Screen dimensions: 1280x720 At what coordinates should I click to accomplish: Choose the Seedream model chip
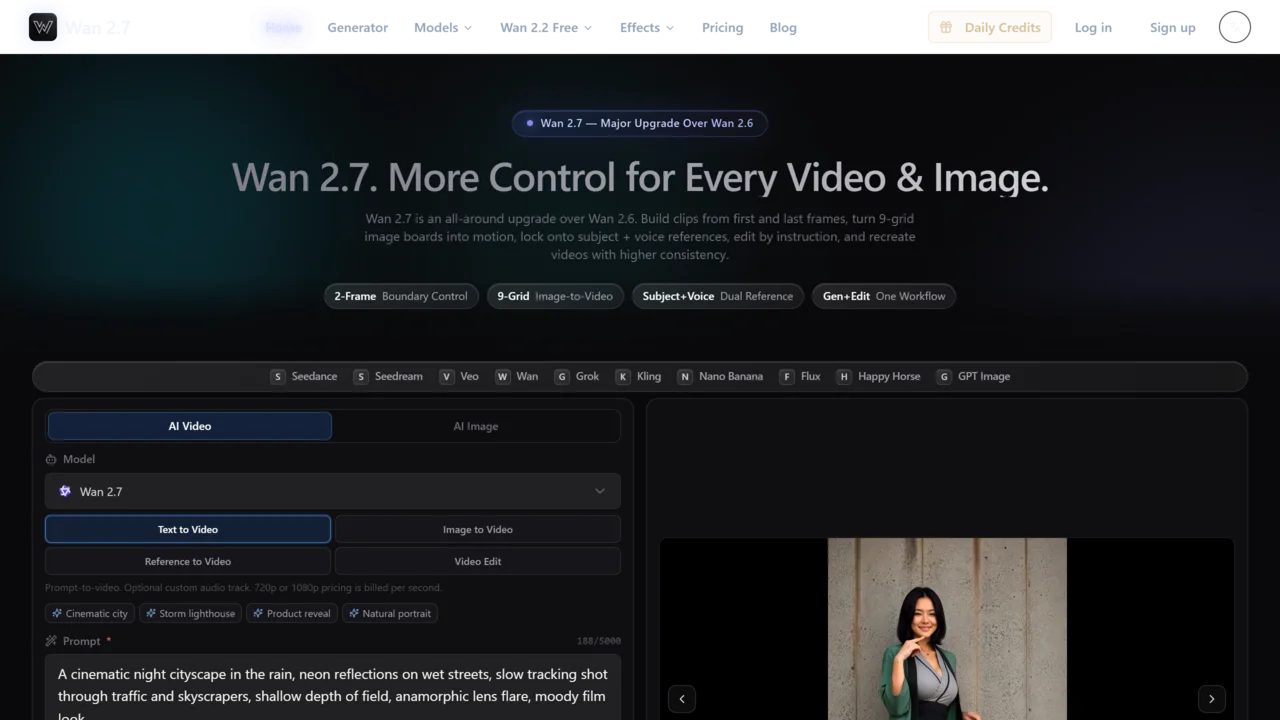click(388, 376)
